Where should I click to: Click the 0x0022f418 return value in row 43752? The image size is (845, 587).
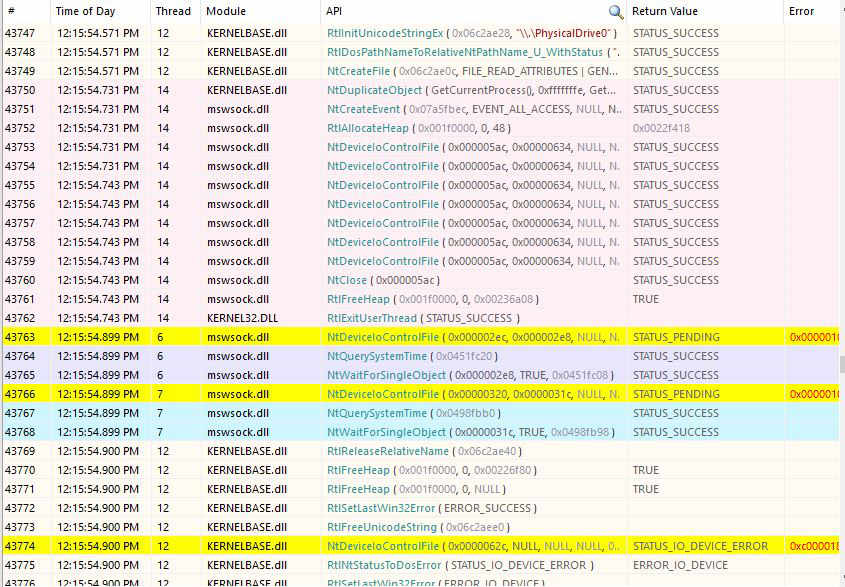pyautogui.click(x=661, y=128)
